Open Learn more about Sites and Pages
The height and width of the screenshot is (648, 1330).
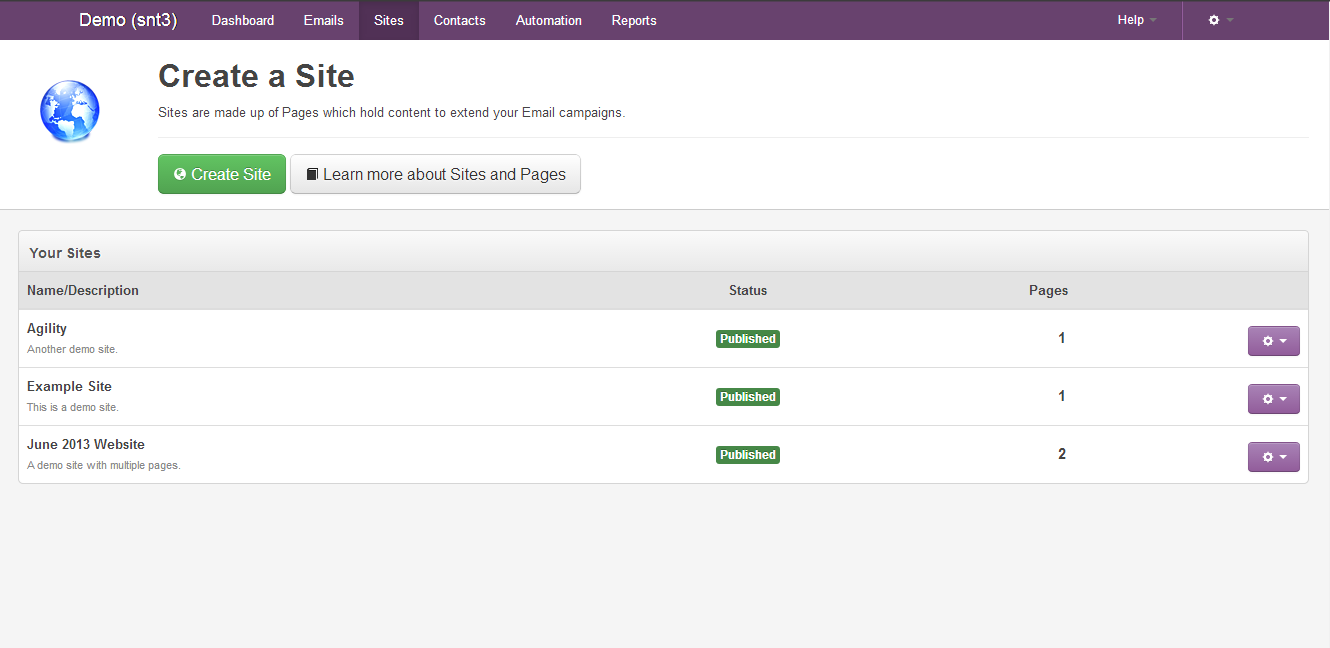435,174
